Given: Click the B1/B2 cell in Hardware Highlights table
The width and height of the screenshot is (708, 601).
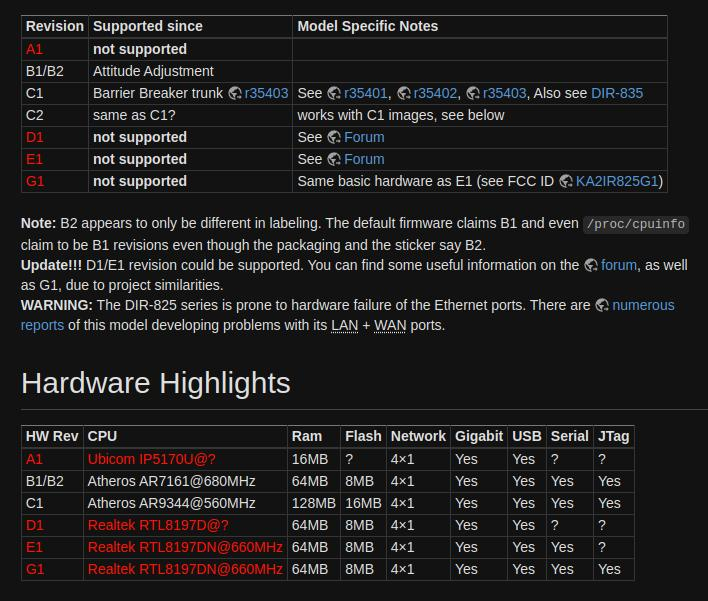Looking at the screenshot, I should (x=52, y=481).
